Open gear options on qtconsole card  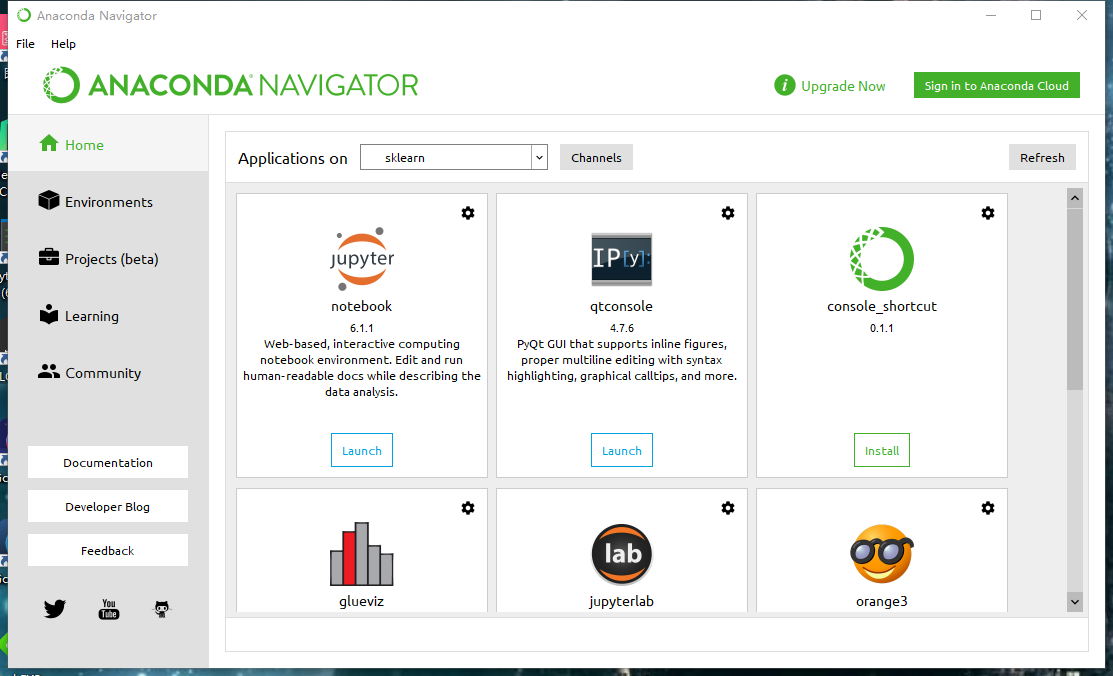click(x=728, y=213)
